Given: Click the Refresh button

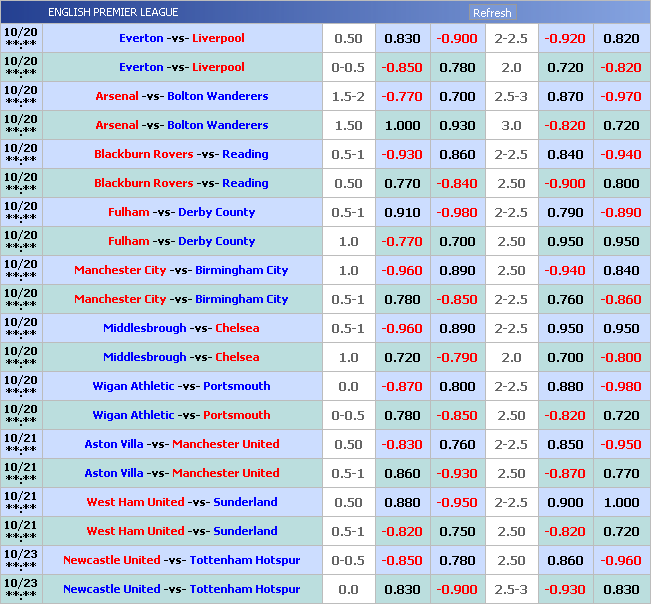Looking at the screenshot, I should click(492, 13).
